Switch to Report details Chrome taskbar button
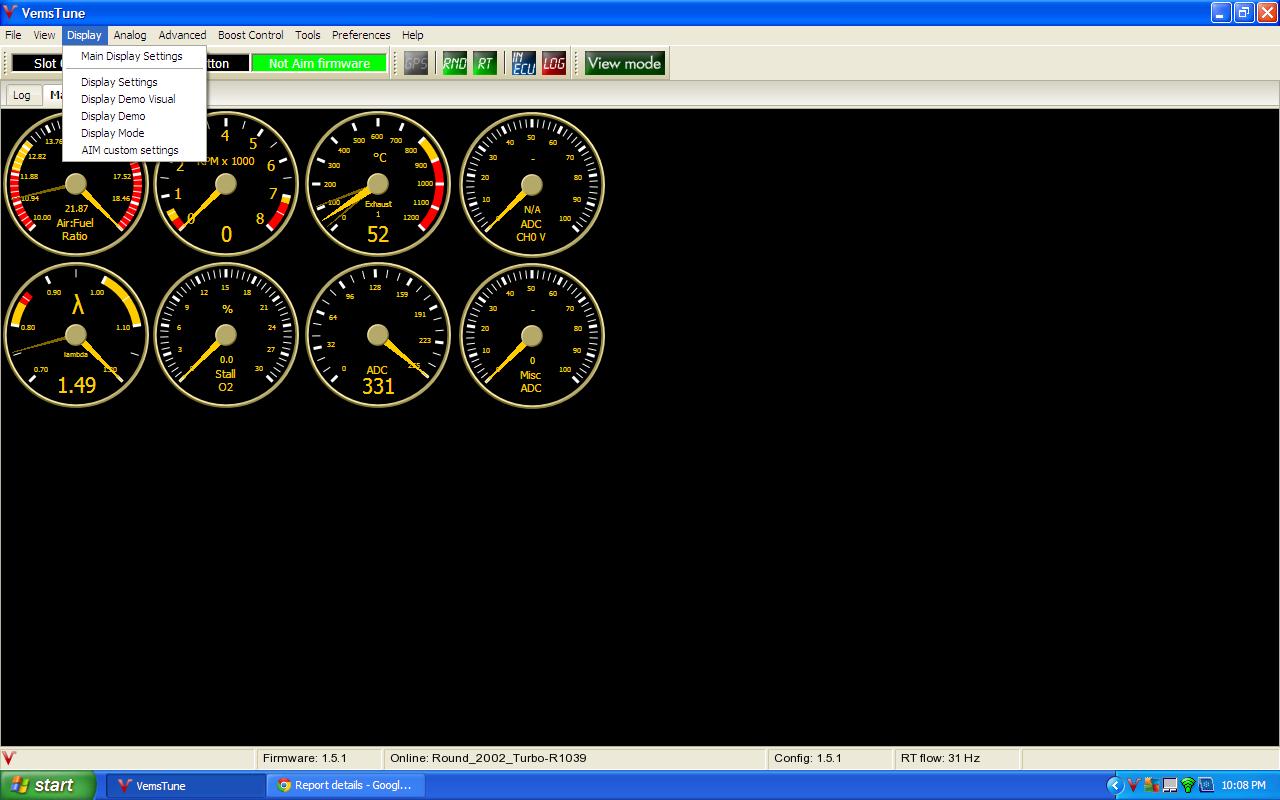 [x=346, y=785]
